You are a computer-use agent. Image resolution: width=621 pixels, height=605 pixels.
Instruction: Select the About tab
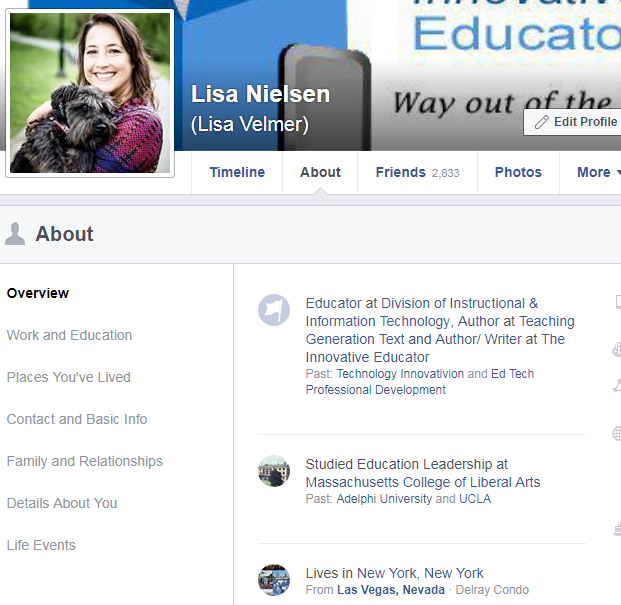(320, 172)
